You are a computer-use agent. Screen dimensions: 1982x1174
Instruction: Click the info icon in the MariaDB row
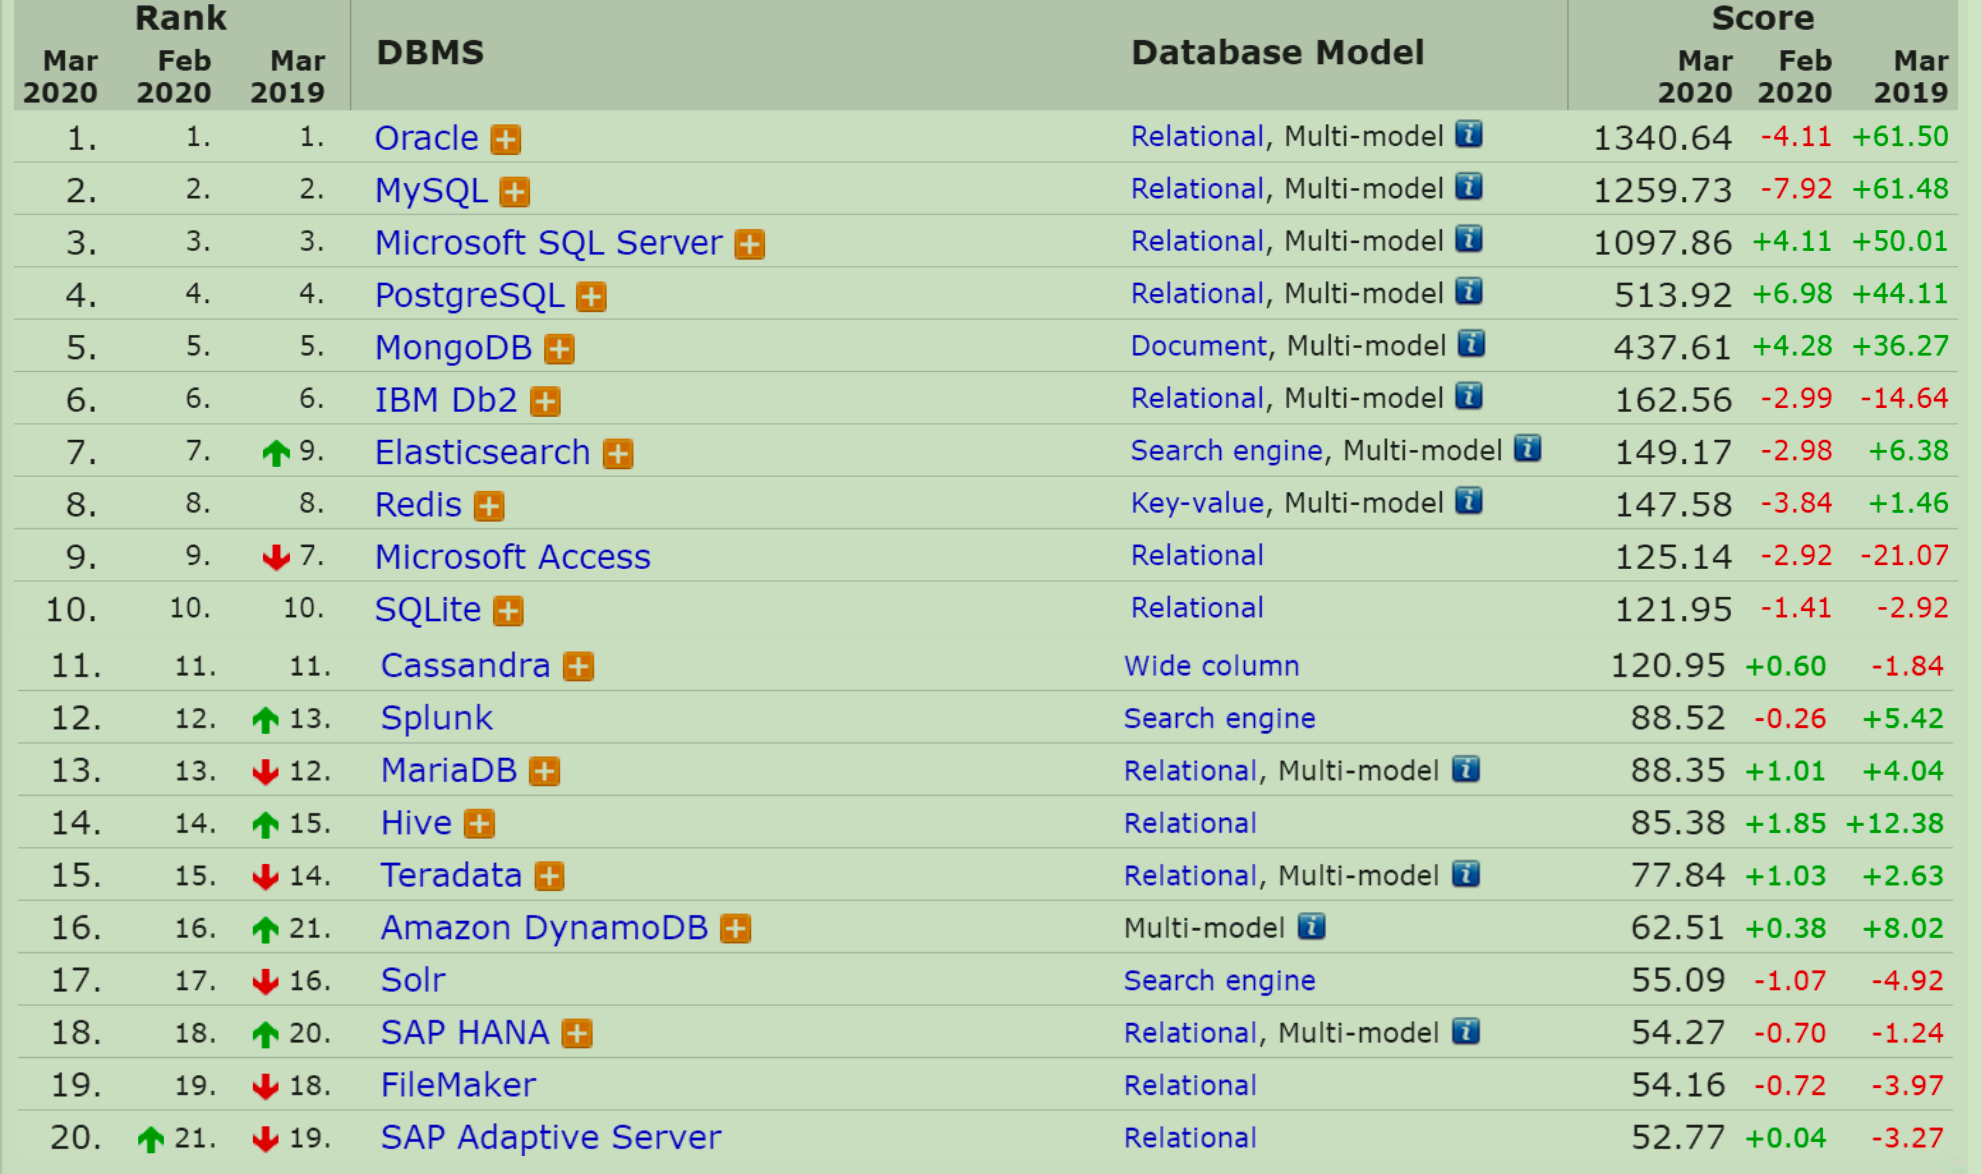1465,769
